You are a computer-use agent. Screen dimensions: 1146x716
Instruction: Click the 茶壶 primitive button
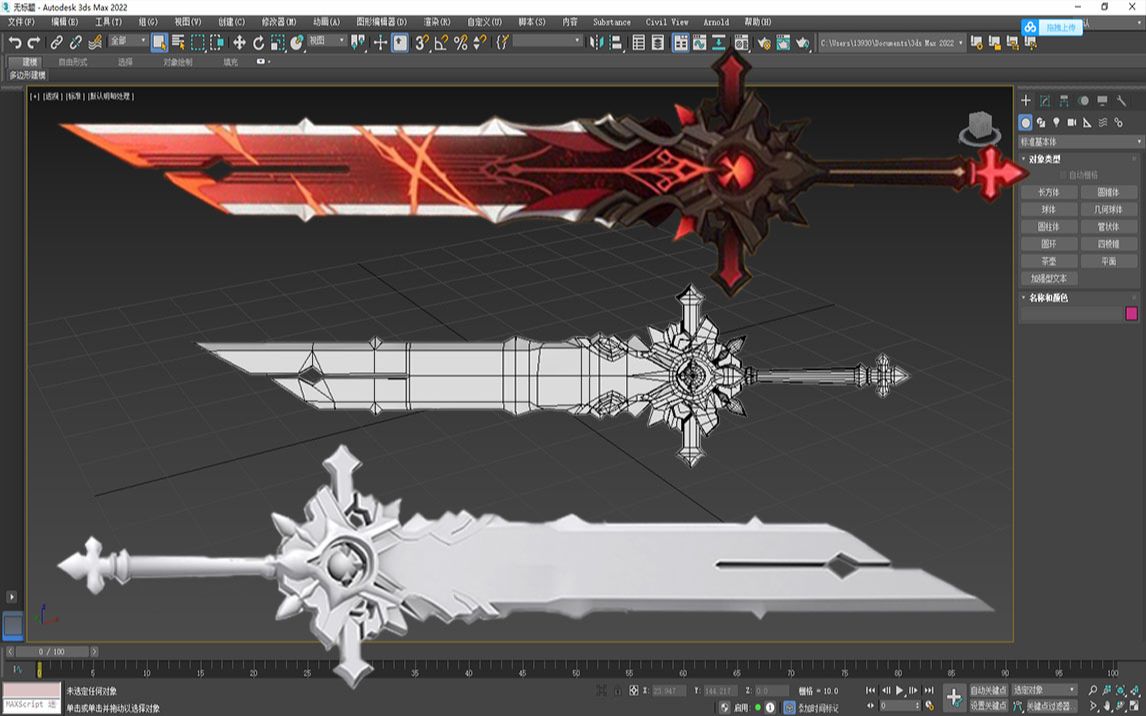1049,261
